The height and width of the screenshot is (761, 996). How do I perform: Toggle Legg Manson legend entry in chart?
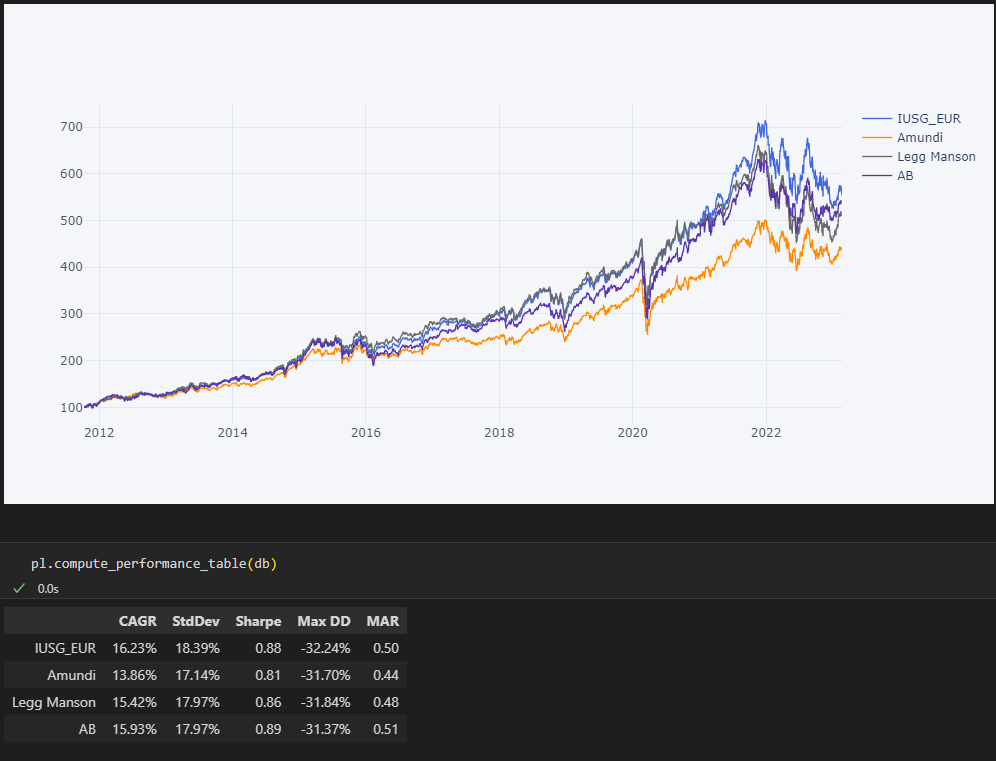936,157
